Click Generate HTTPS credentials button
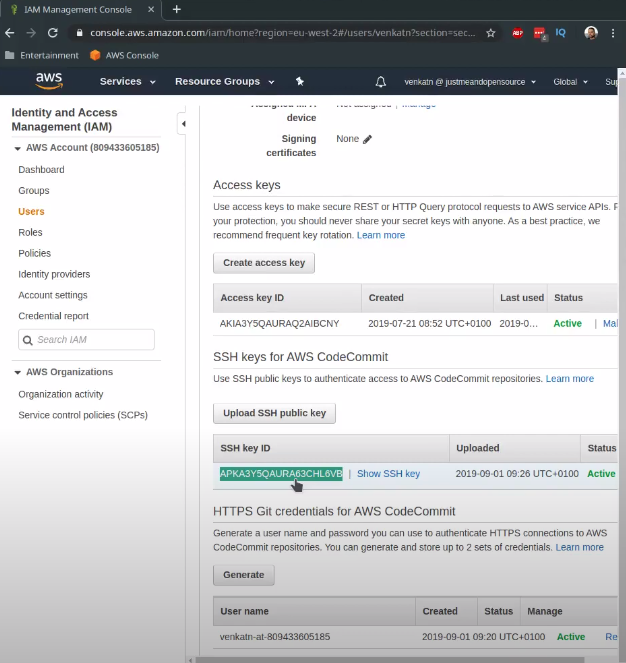This screenshot has width=626, height=663. 244,575
